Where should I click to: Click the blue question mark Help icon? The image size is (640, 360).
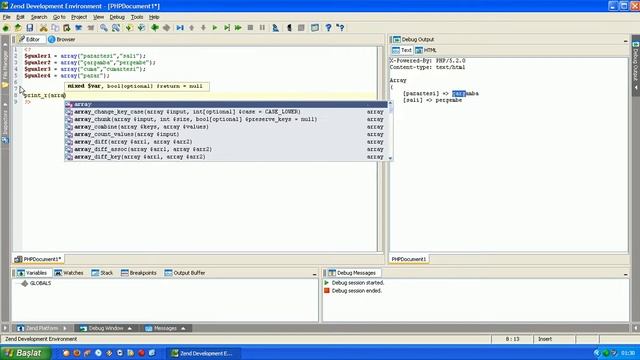tap(328, 28)
